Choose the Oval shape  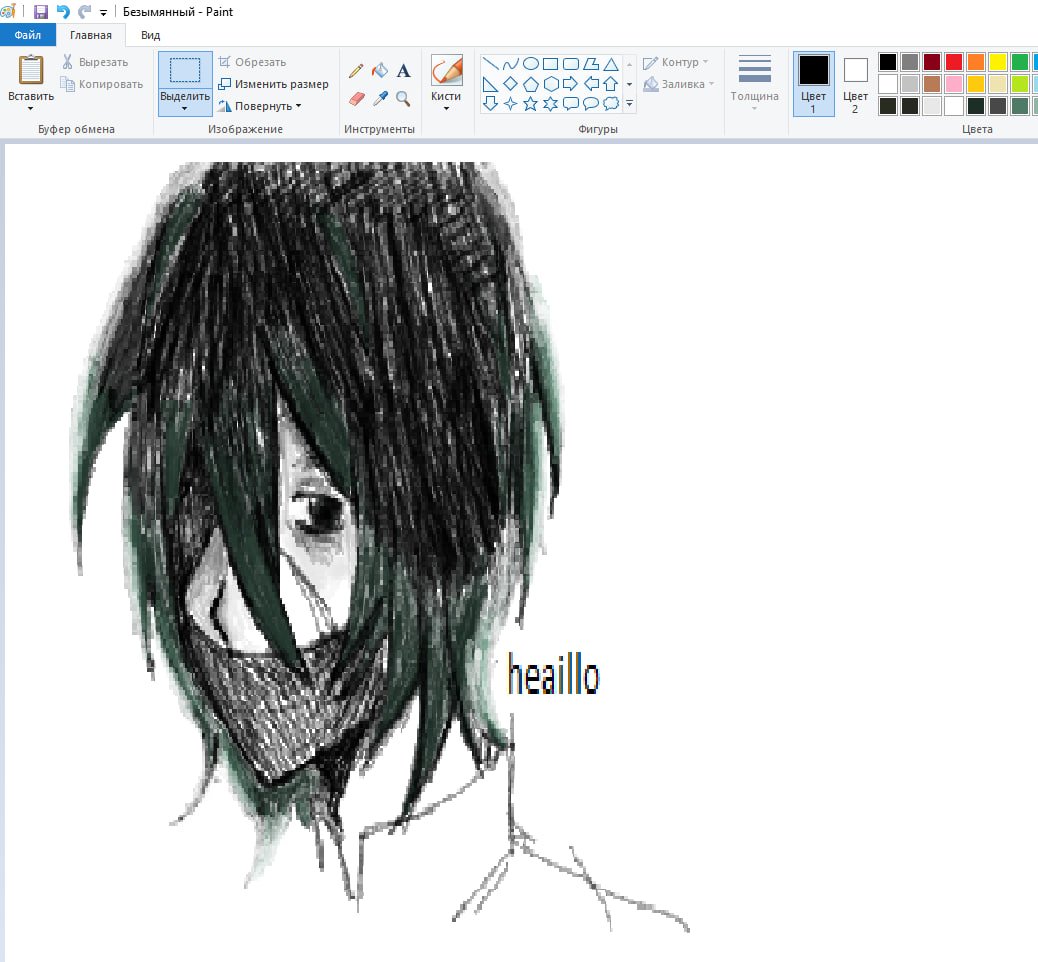point(531,64)
